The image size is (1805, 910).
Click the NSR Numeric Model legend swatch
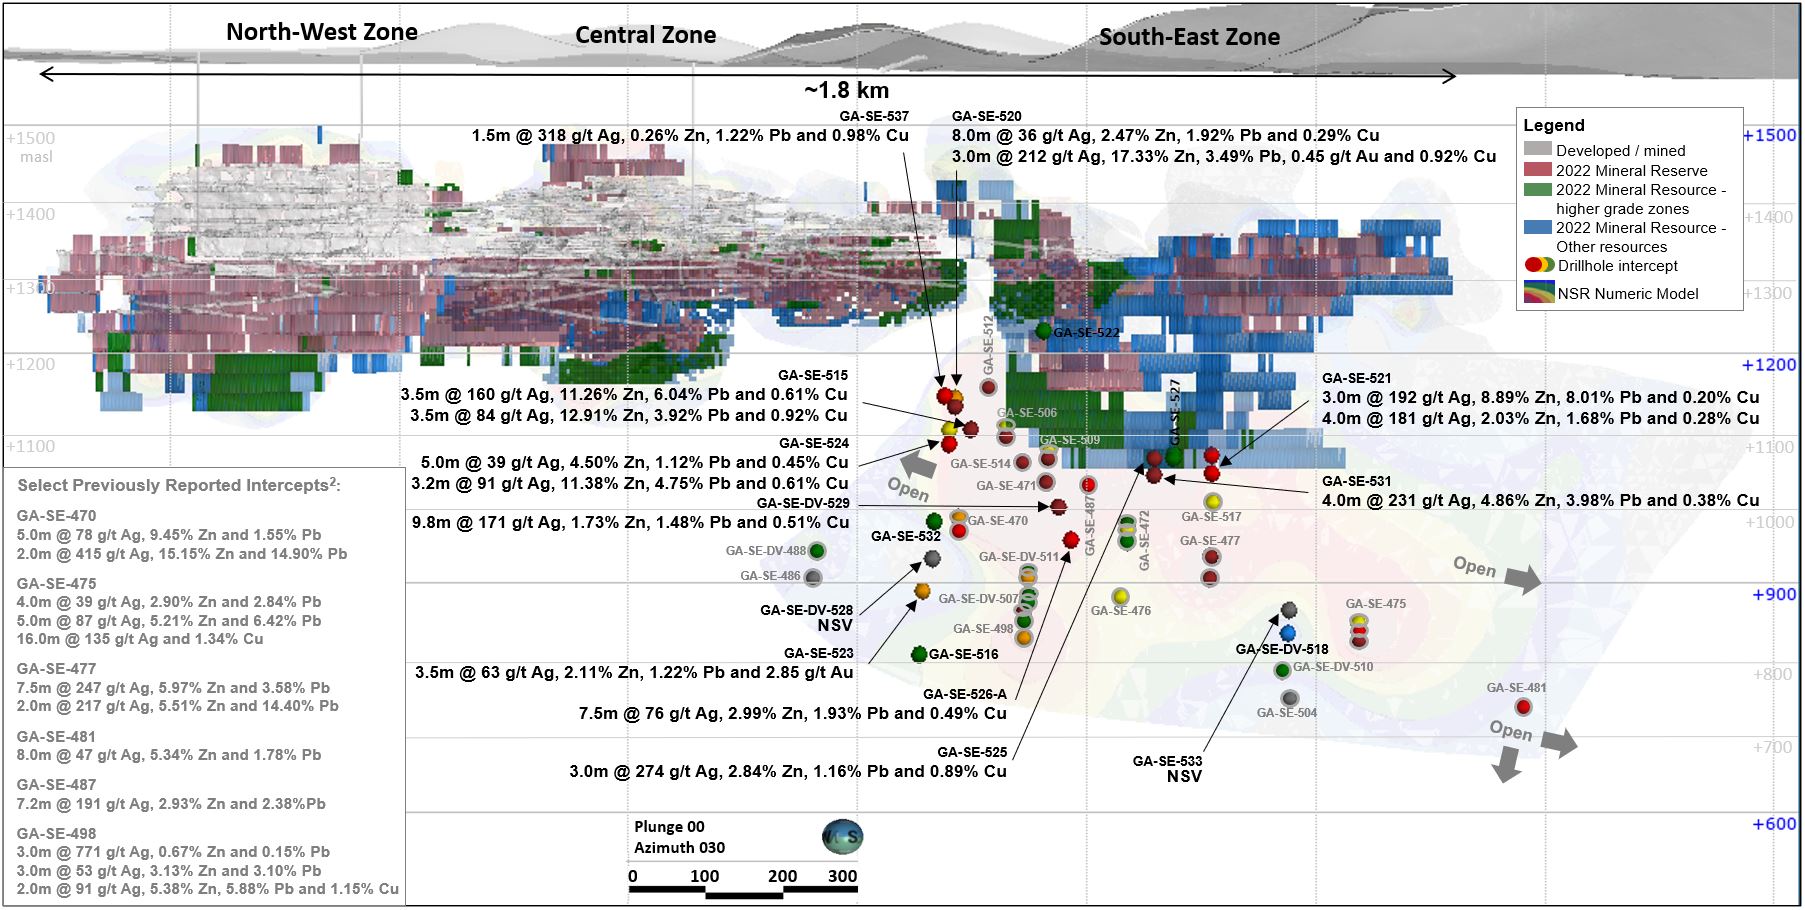(1538, 292)
